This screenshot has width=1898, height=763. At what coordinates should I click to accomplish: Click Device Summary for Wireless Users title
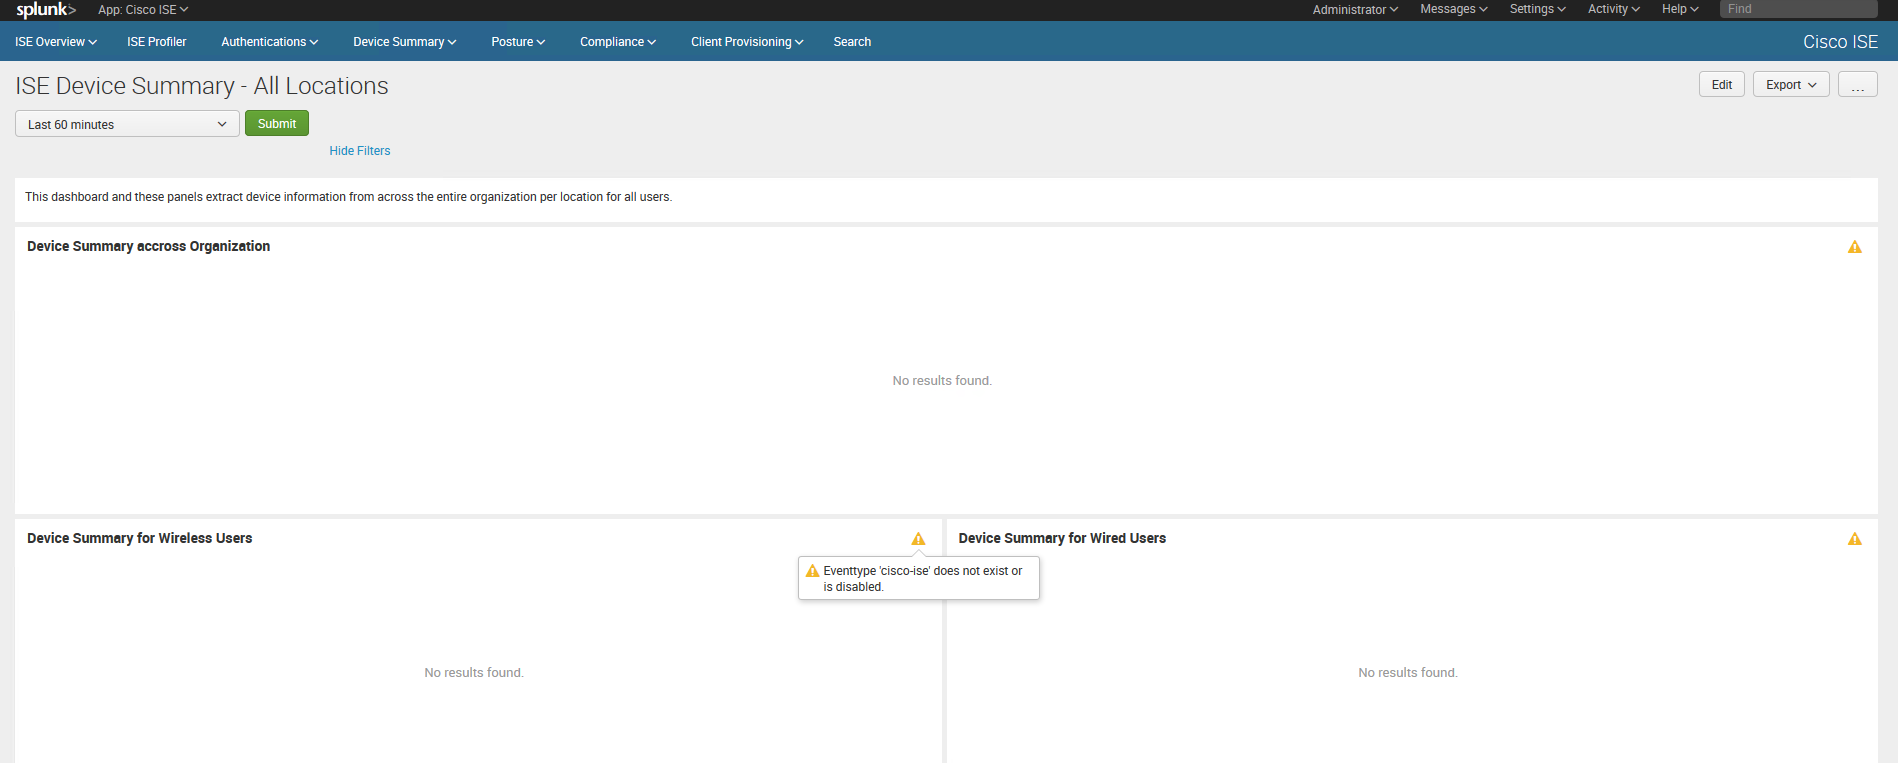point(140,538)
